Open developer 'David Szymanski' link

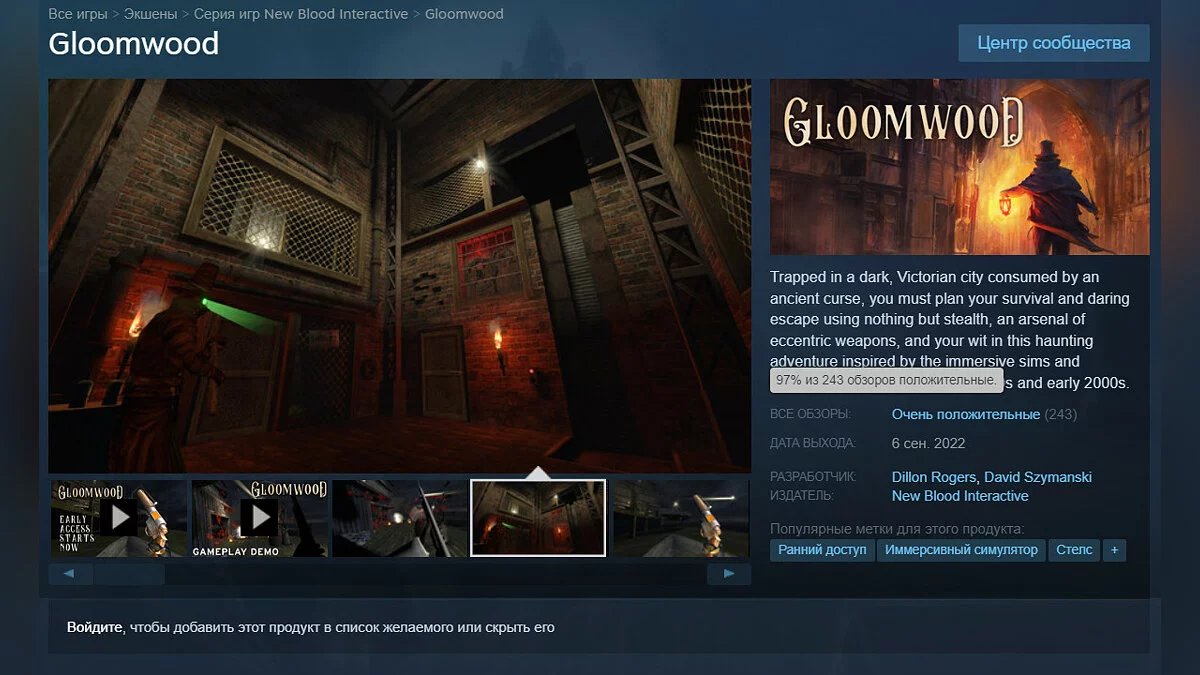[1038, 477]
